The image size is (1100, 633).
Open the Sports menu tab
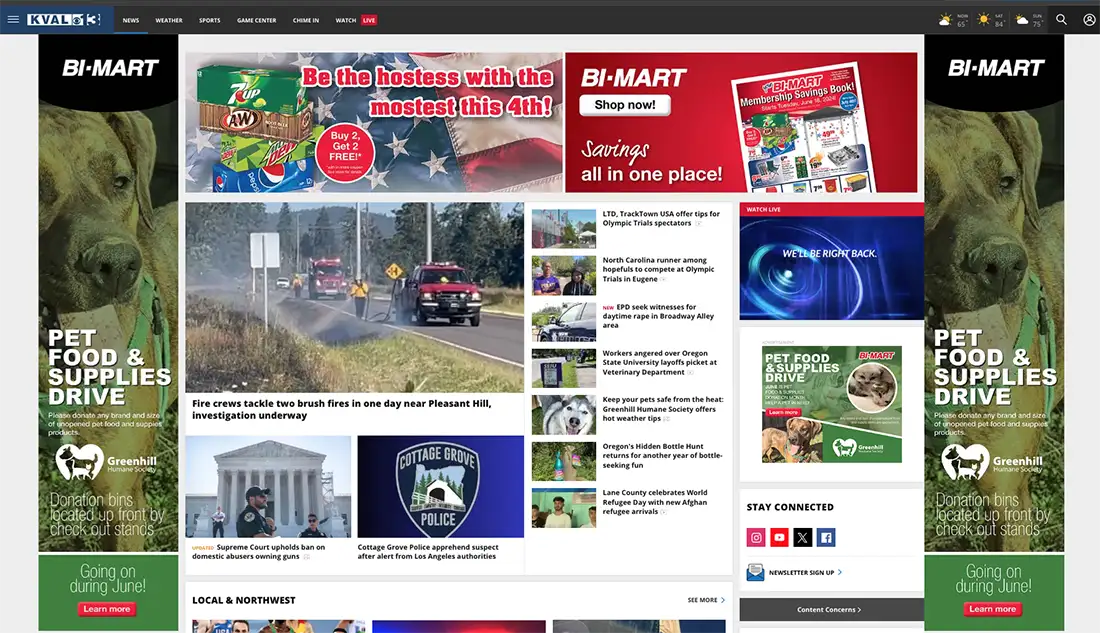(210, 20)
